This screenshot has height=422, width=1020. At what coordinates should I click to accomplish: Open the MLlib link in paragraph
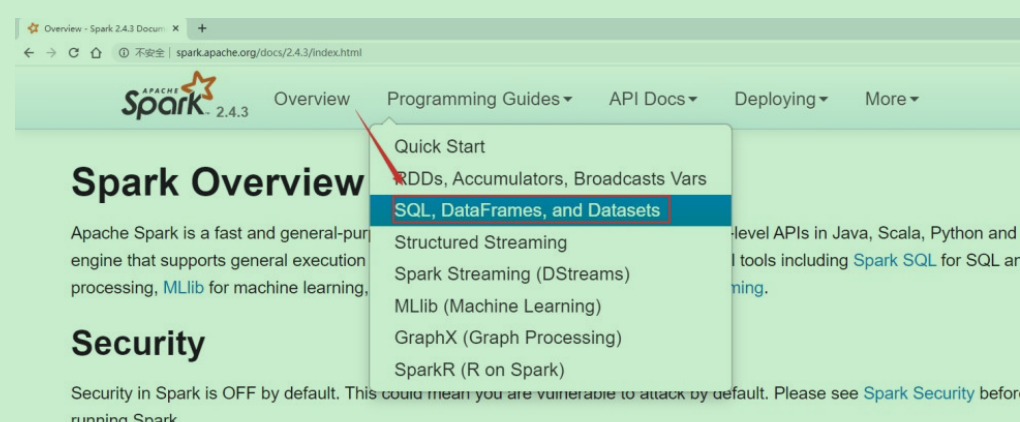(x=183, y=287)
